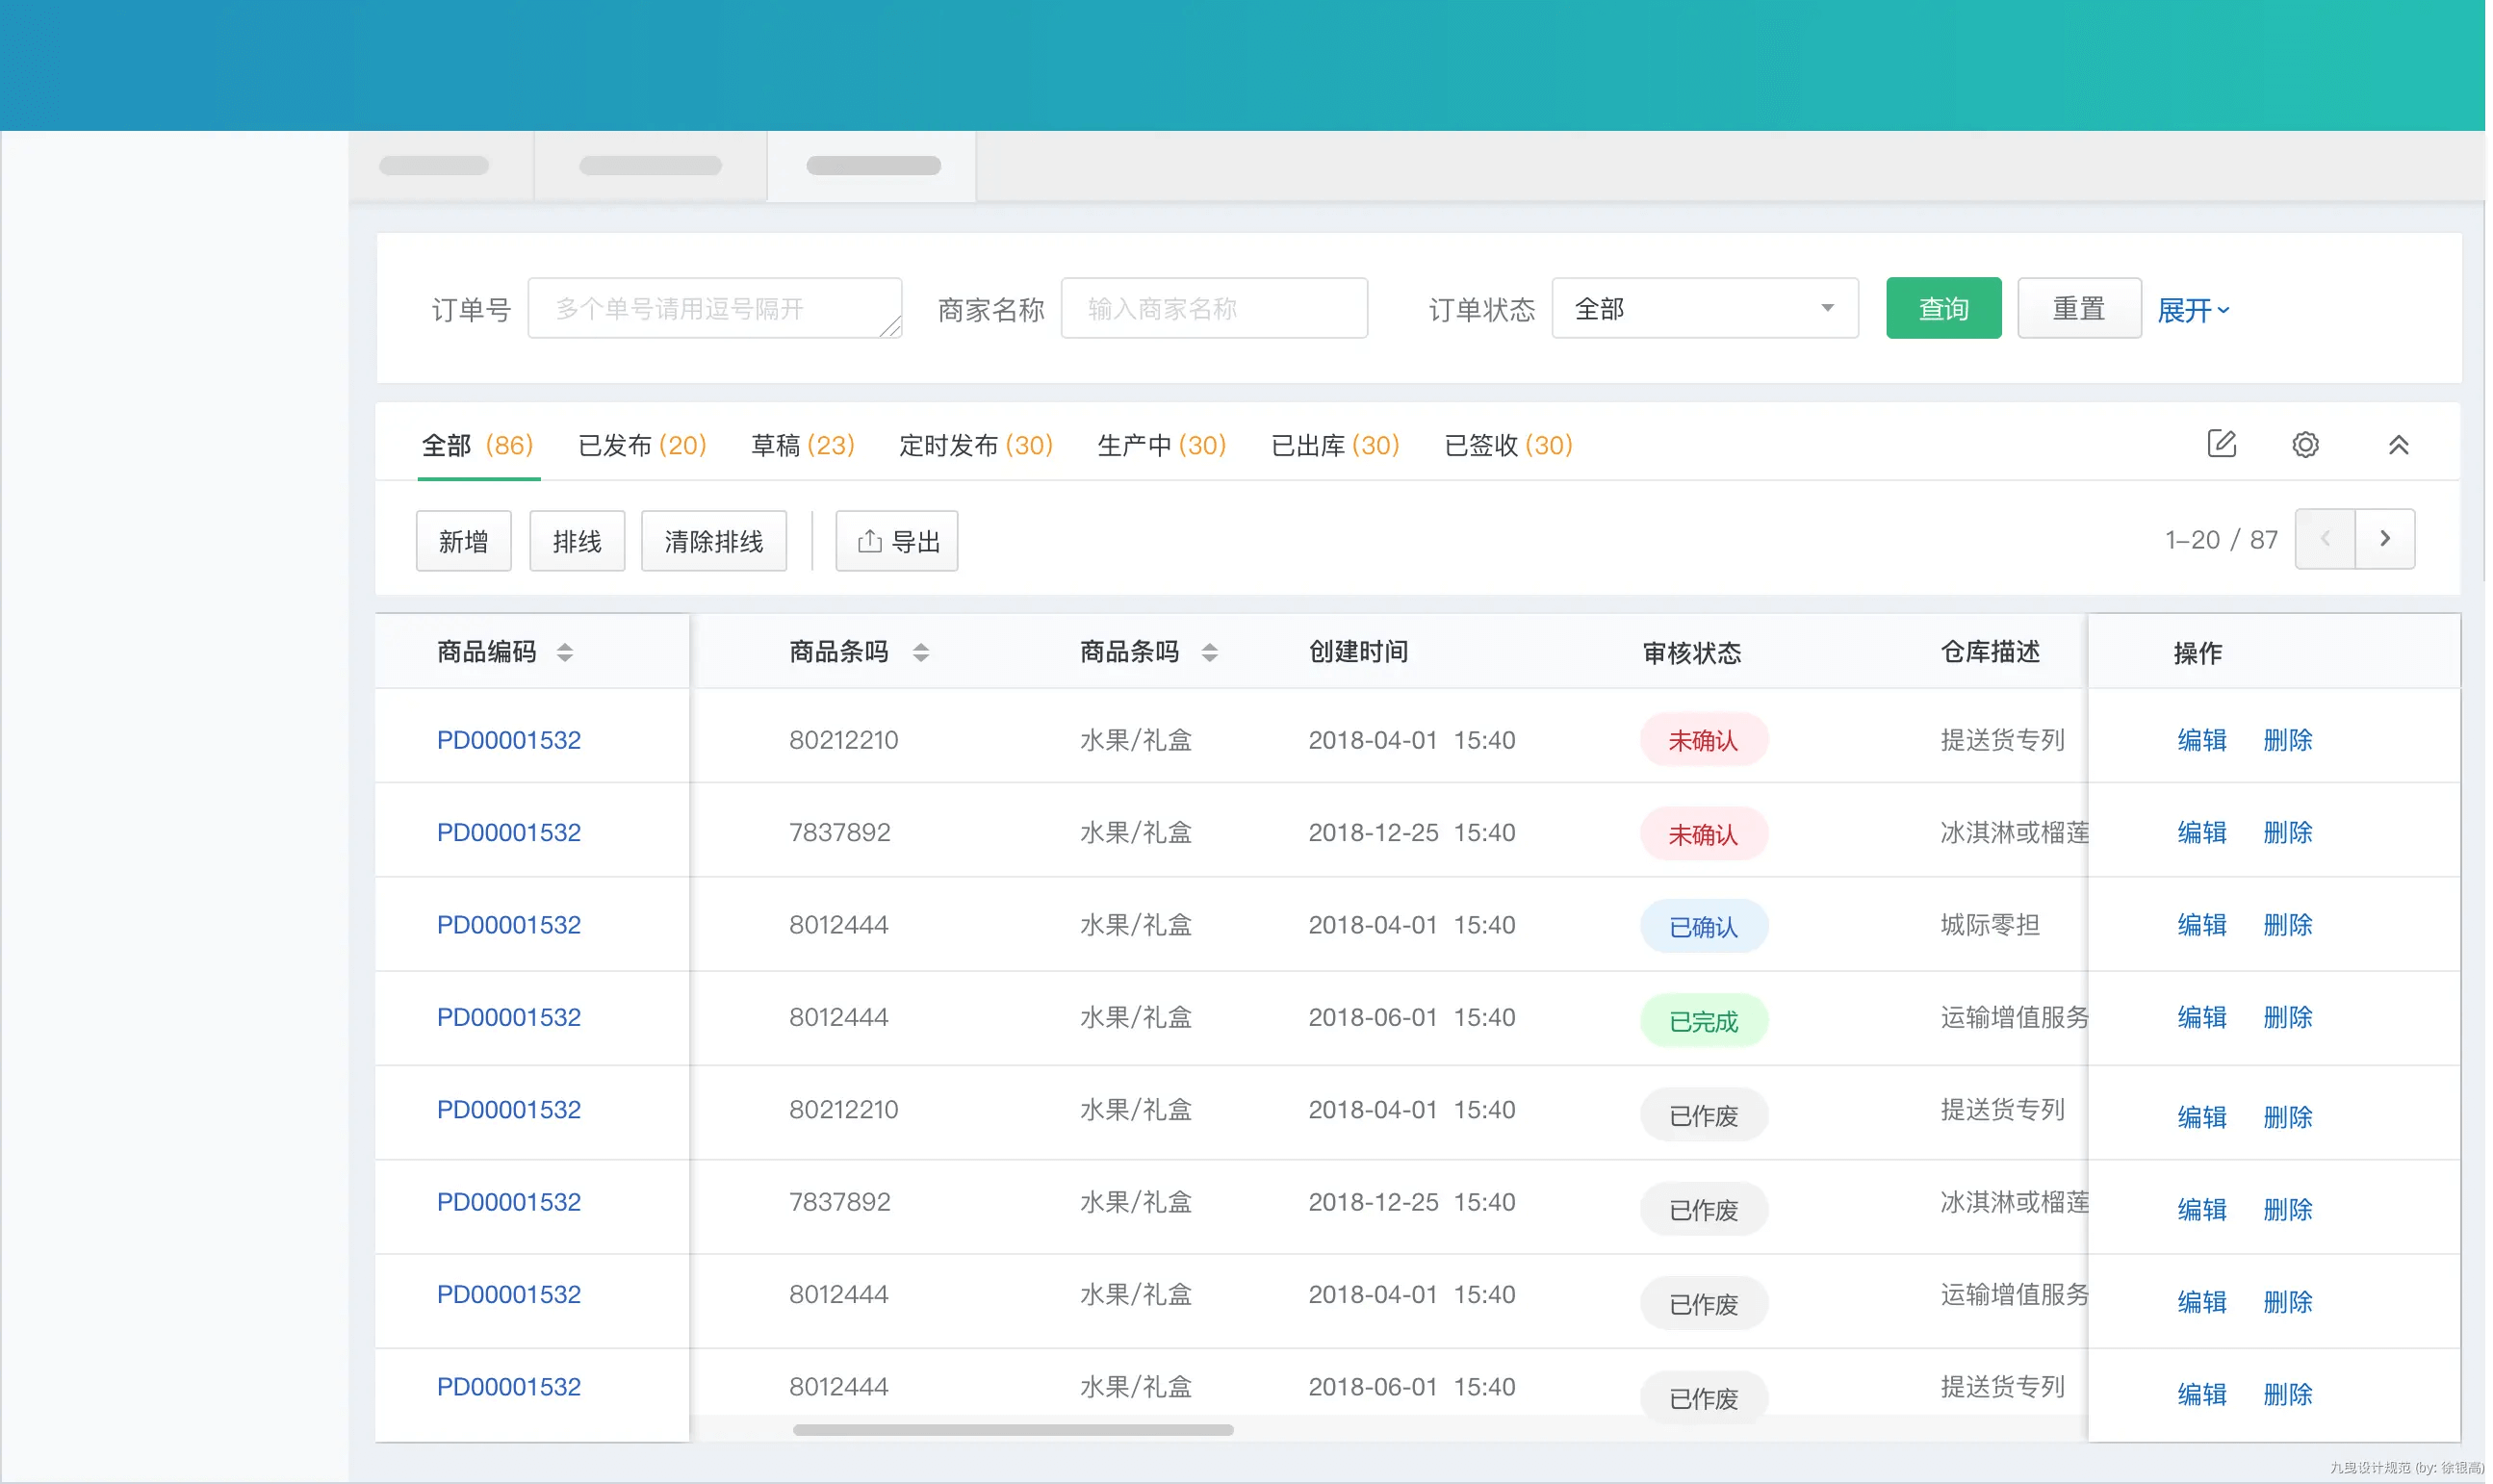The height and width of the screenshot is (1484, 2493).
Task: Open PD00001532 link in 80212210 未确认 row
Action: tap(509, 740)
